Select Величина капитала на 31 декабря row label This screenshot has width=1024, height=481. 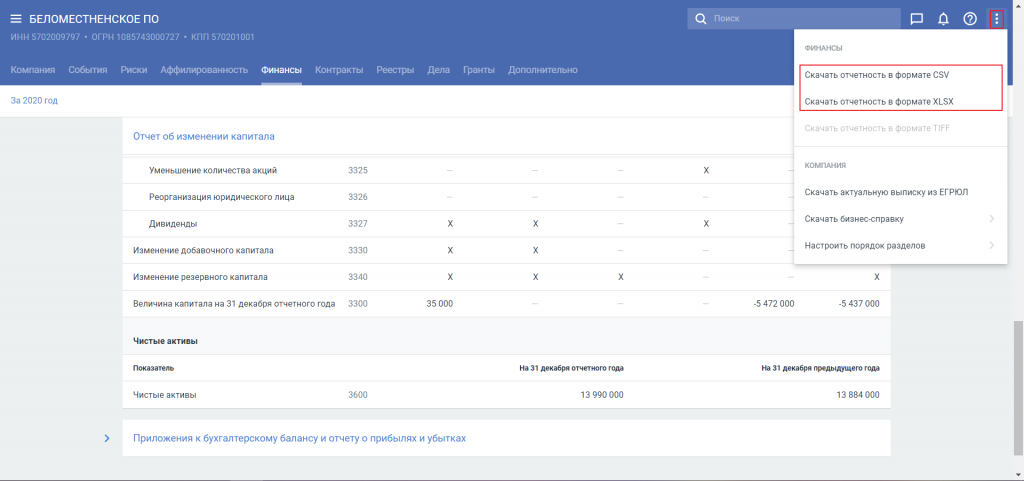click(x=234, y=303)
